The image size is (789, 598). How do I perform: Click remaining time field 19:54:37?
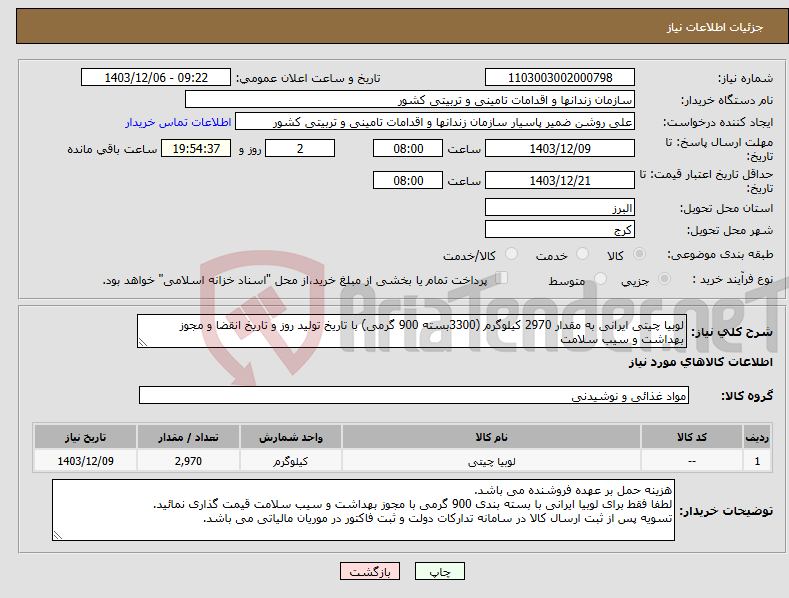click(196, 148)
